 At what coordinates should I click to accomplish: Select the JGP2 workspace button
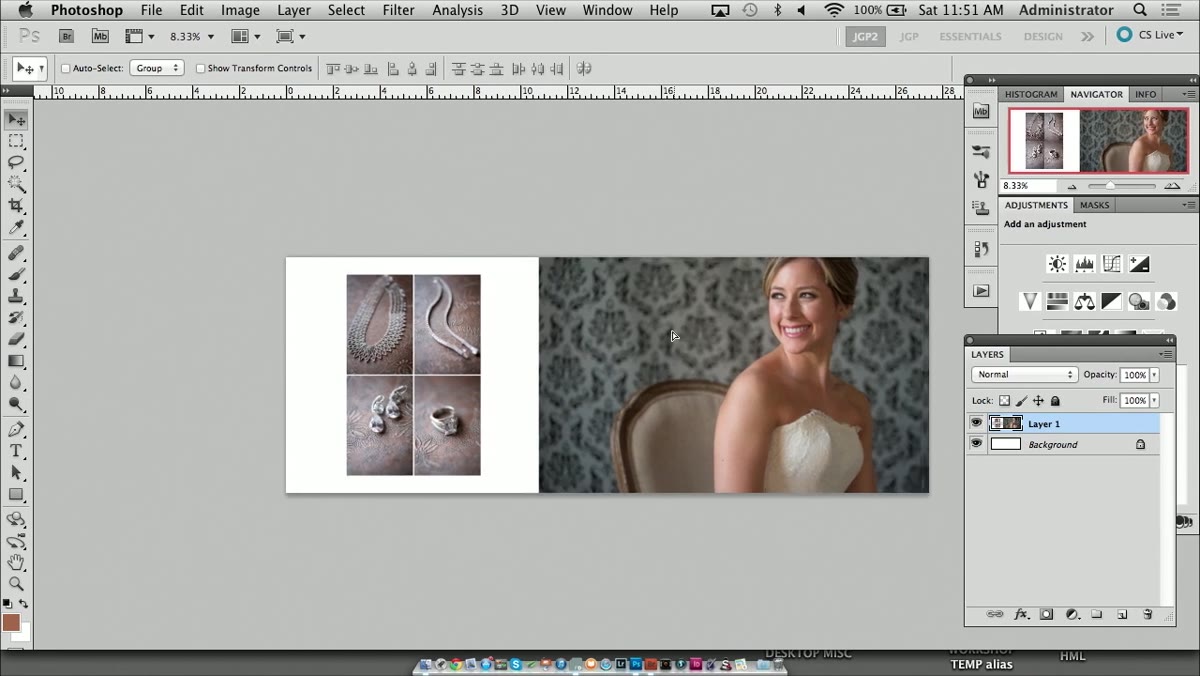(865, 36)
